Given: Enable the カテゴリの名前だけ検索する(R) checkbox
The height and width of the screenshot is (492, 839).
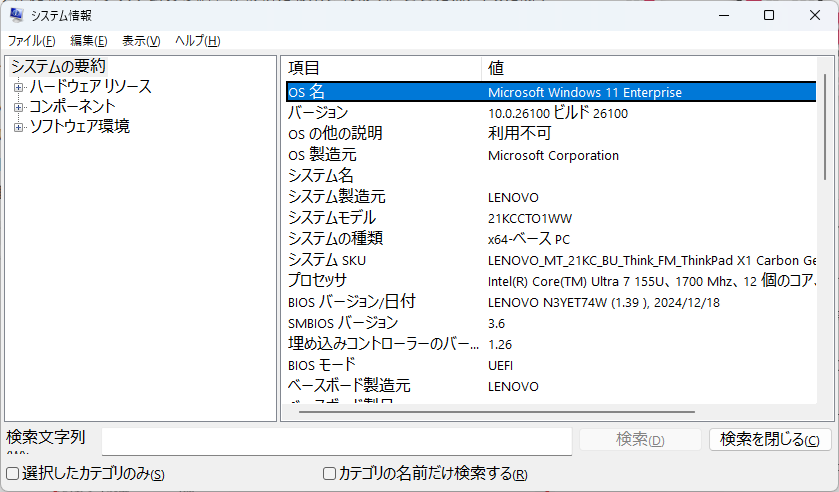Looking at the screenshot, I should [330, 474].
